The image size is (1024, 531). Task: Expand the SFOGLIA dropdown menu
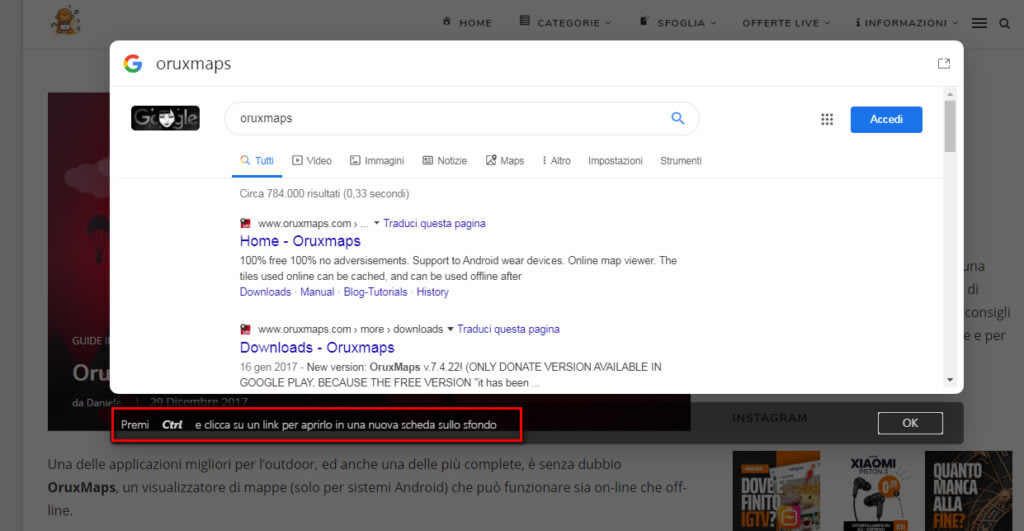click(678, 22)
